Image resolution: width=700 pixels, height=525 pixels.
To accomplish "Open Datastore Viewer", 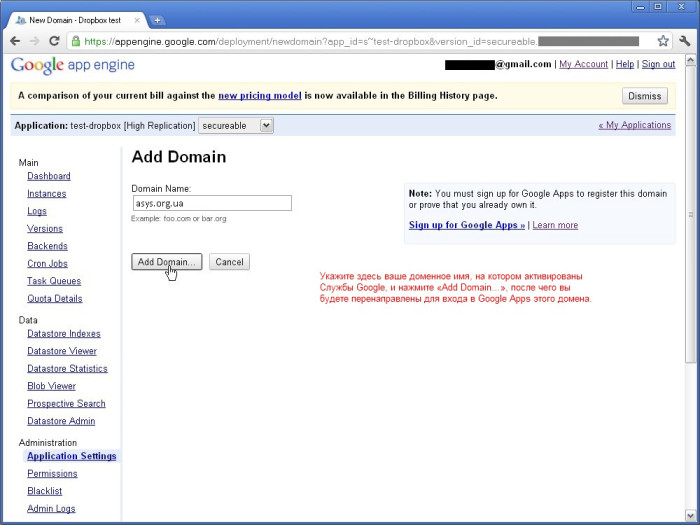I will tap(62, 351).
